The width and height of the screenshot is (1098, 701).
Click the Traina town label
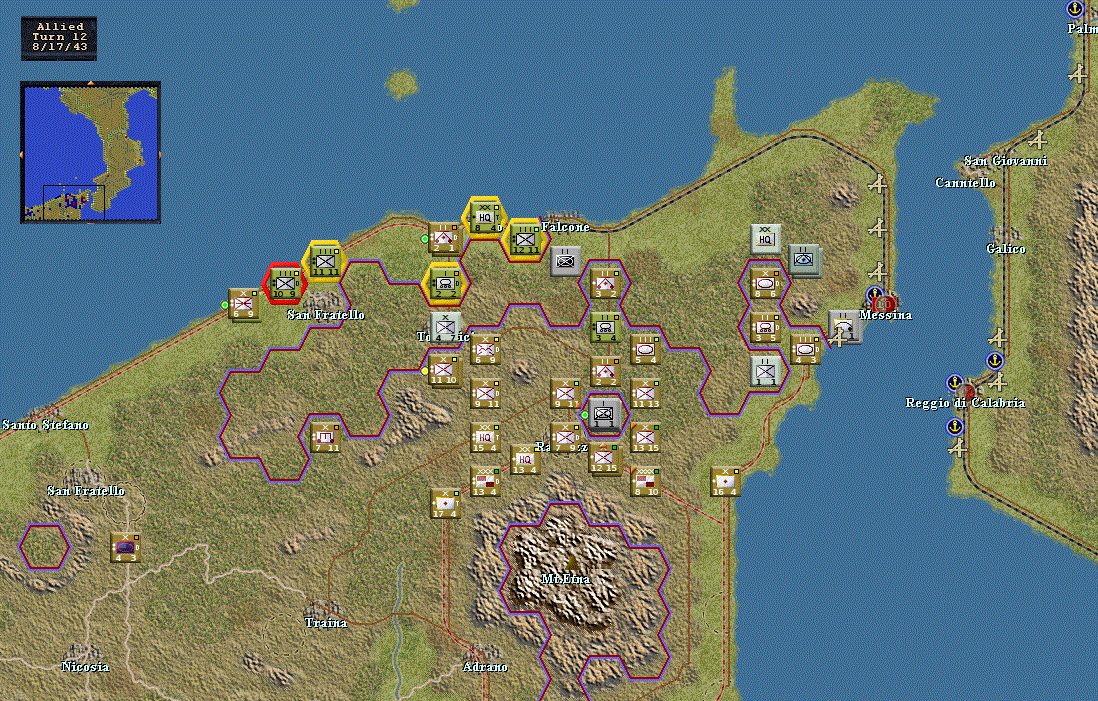click(326, 623)
